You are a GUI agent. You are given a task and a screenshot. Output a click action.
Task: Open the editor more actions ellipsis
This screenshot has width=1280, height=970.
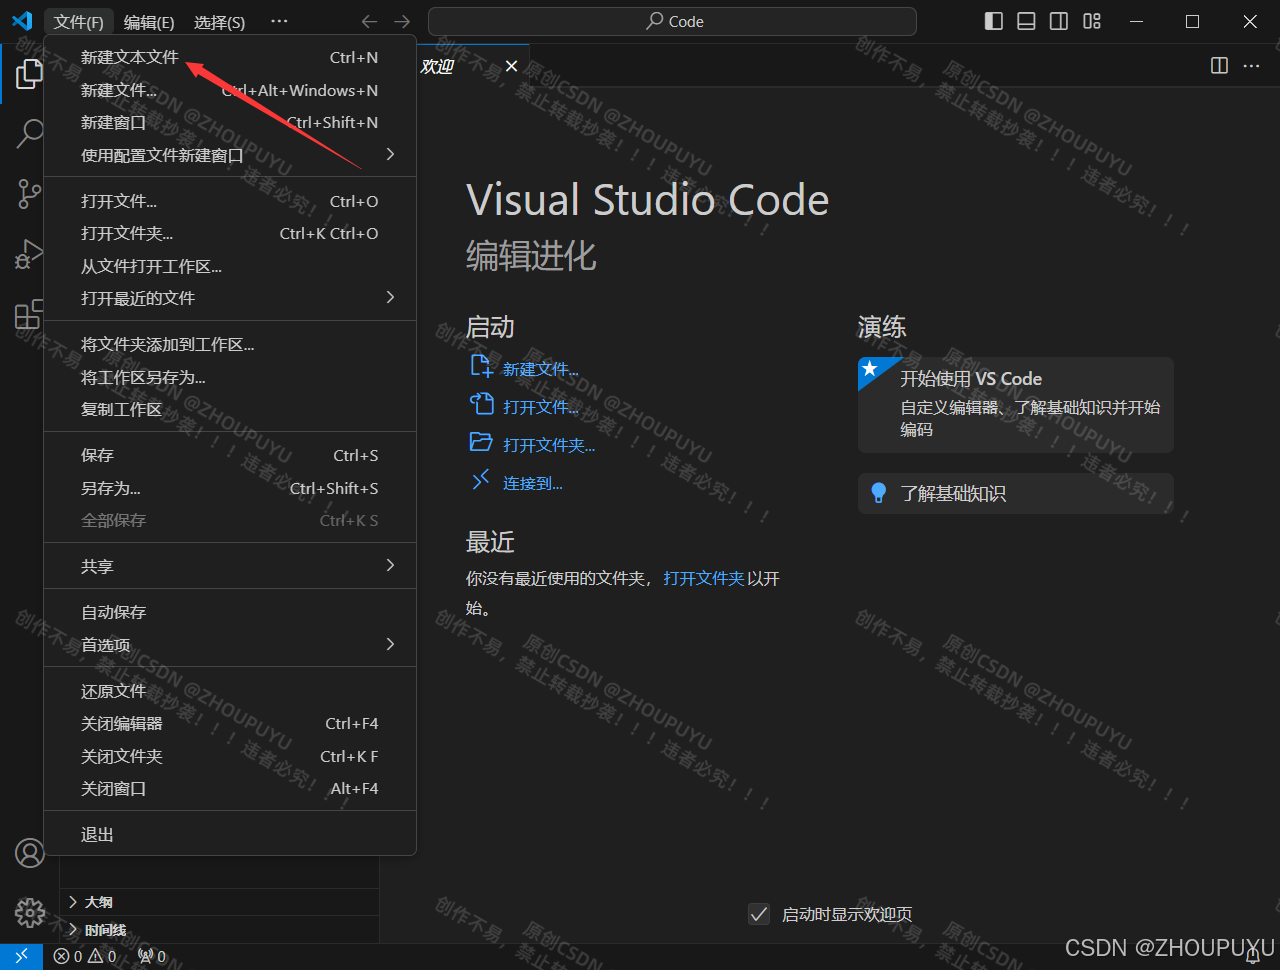click(1251, 65)
